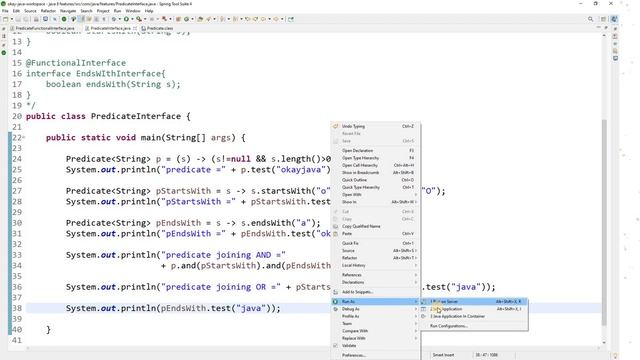Select Java Application In Container option

pos(474,316)
